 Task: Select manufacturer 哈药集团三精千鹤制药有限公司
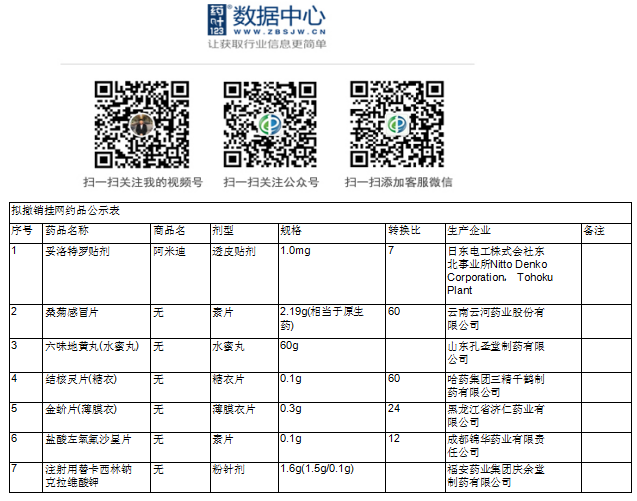496,386
